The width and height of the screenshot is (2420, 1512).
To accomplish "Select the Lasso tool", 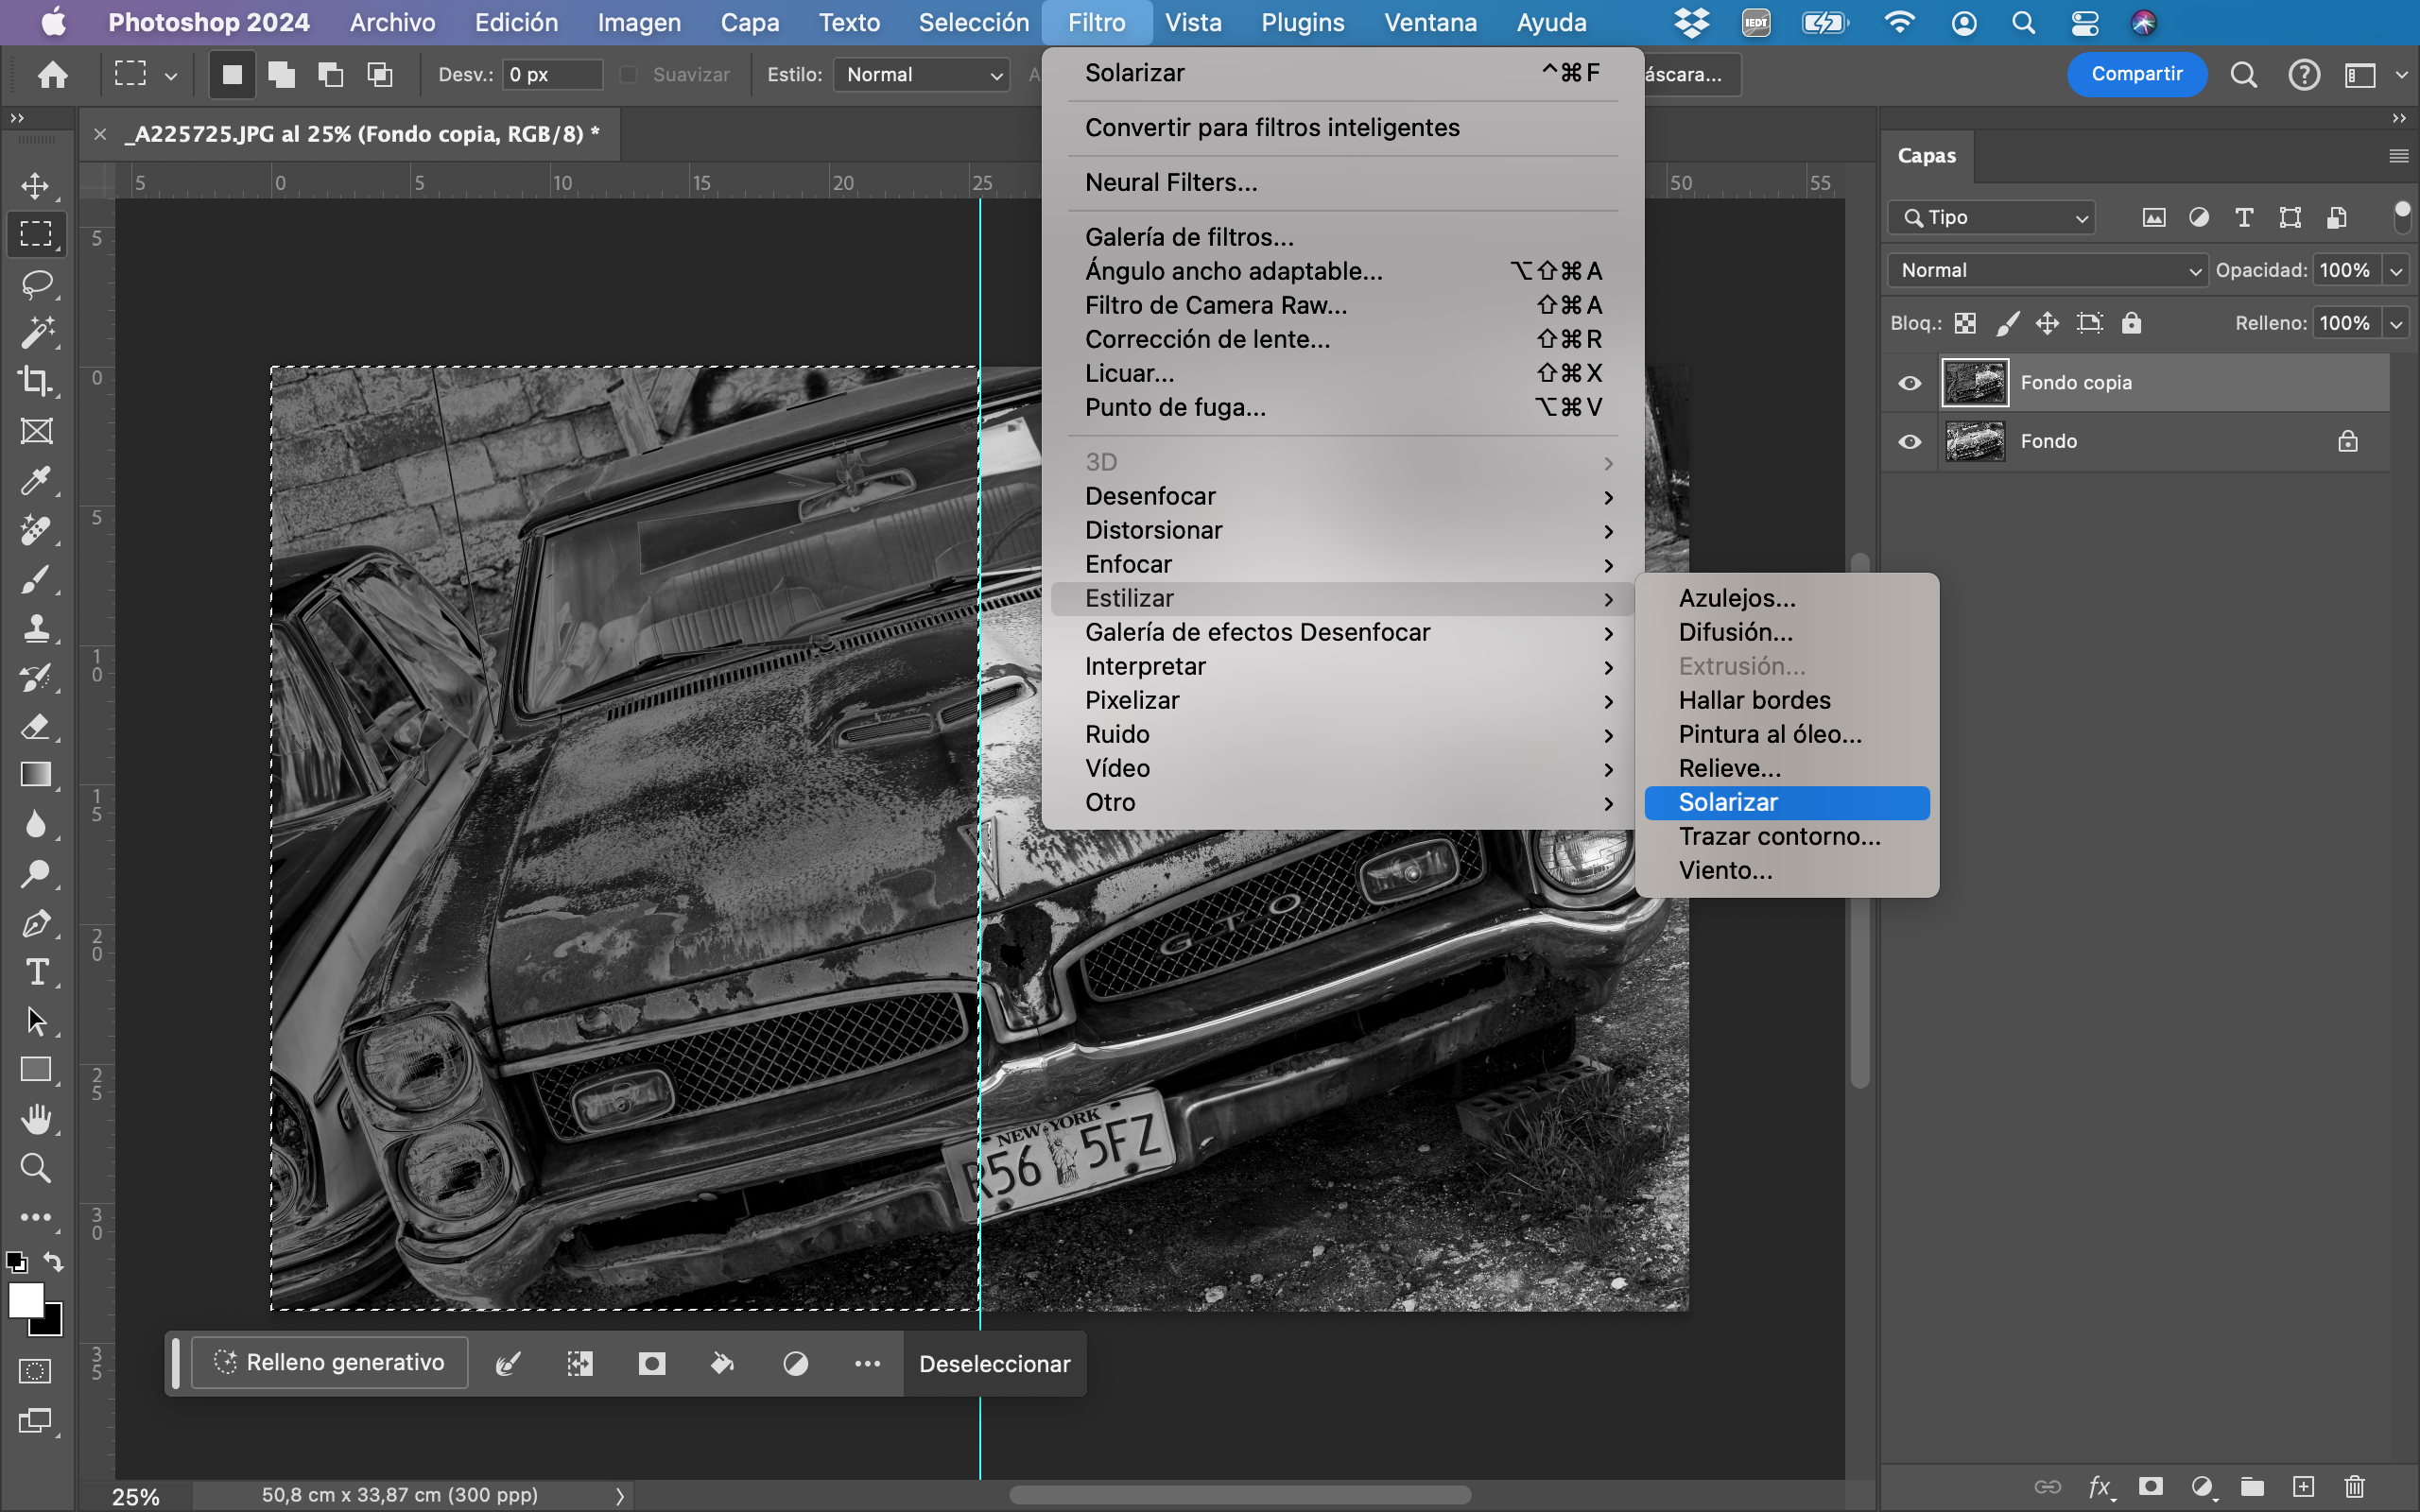I will [x=37, y=284].
